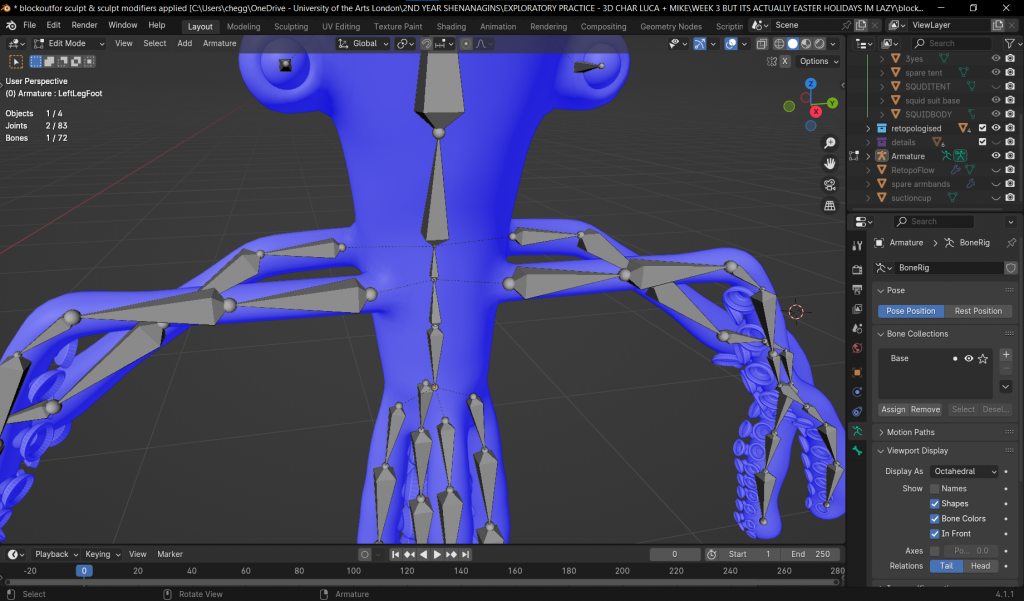Click the outliner Search field
1024x601 pixels.
(952, 43)
